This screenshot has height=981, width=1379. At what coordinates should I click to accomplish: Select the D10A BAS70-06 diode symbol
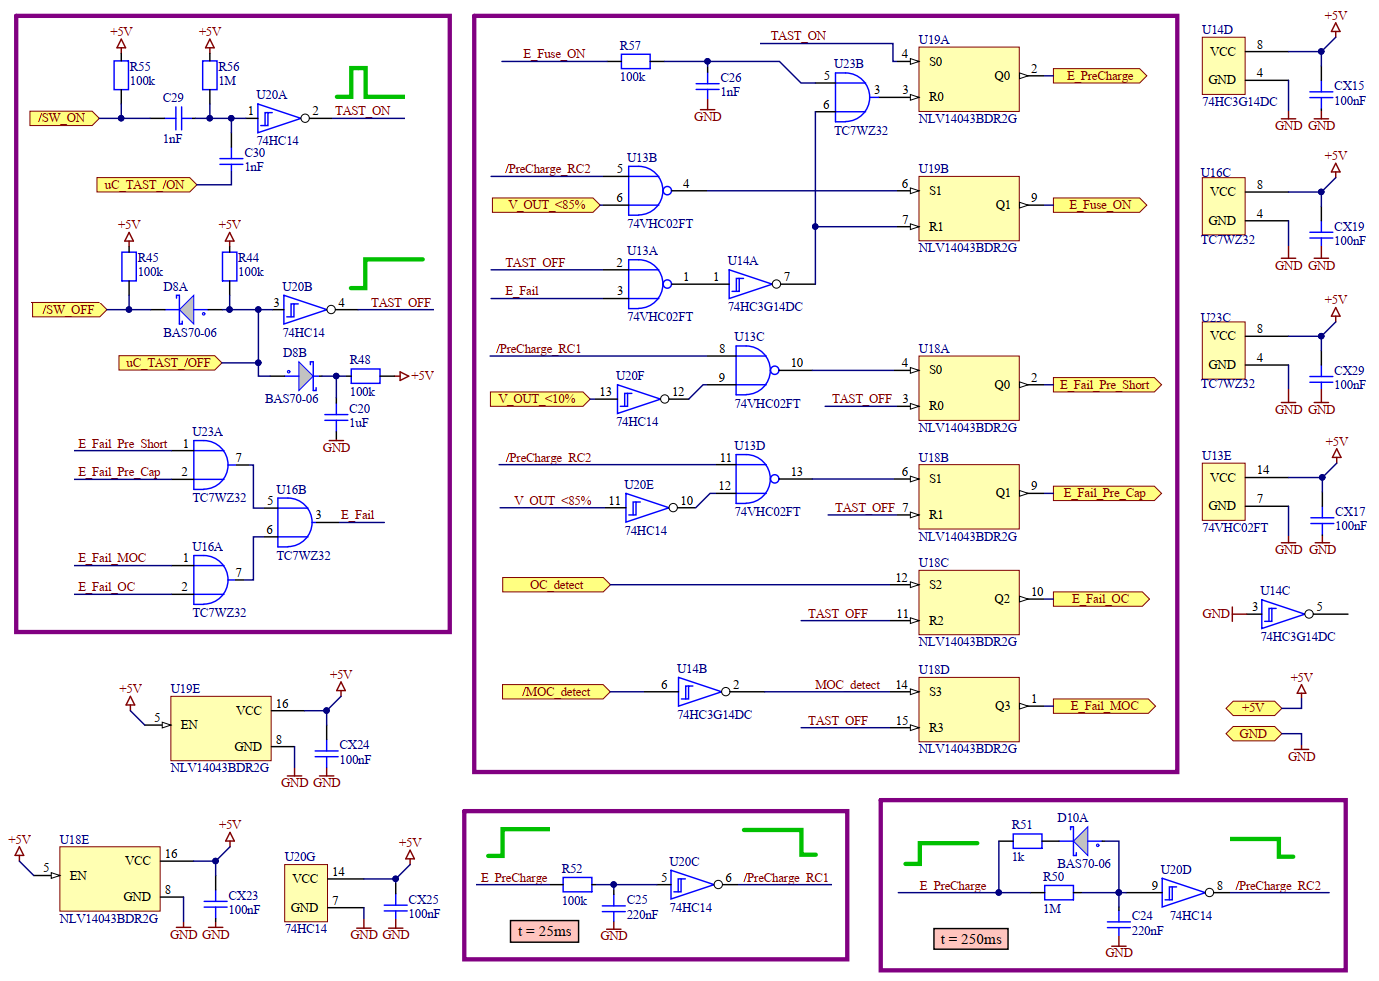coord(1079,842)
